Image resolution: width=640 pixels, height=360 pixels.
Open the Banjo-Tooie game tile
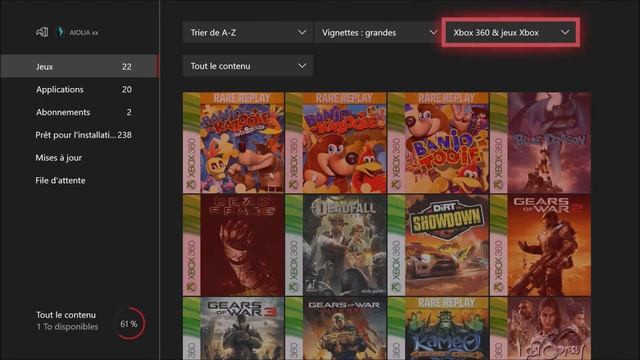(x=438, y=142)
